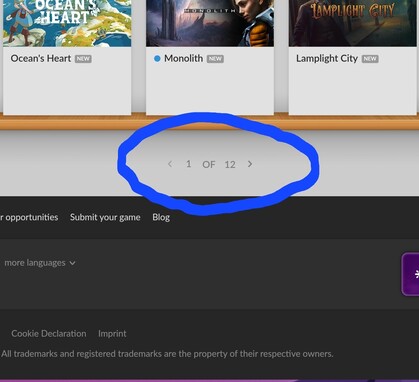This screenshot has height=382, width=419.
Task: Go to next page arrow
Action: pos(250,164)
